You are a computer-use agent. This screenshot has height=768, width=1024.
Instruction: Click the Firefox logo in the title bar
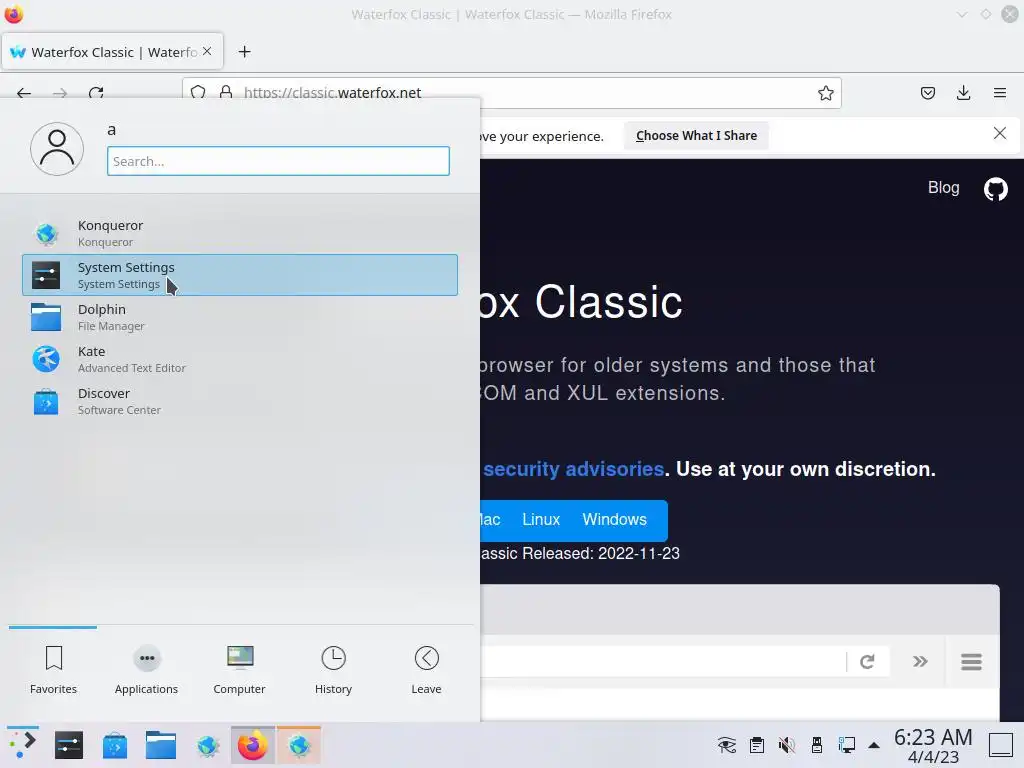(x=14, y=14)
